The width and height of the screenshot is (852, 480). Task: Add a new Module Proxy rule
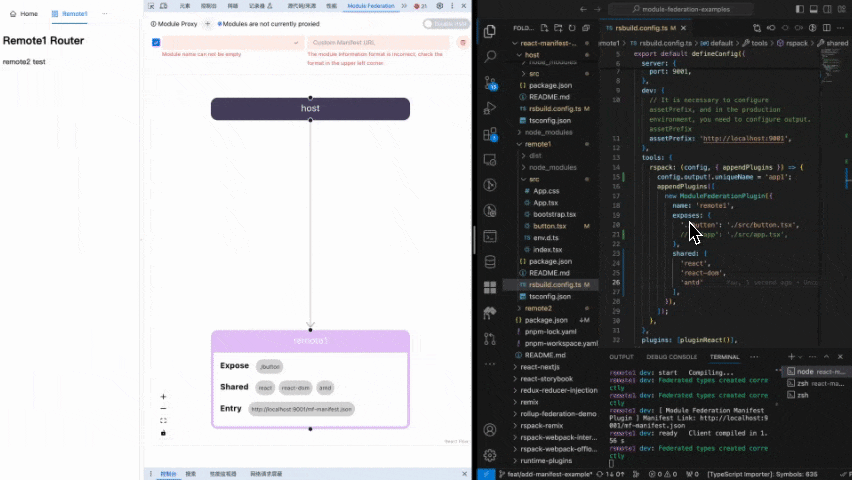point(207,23)
